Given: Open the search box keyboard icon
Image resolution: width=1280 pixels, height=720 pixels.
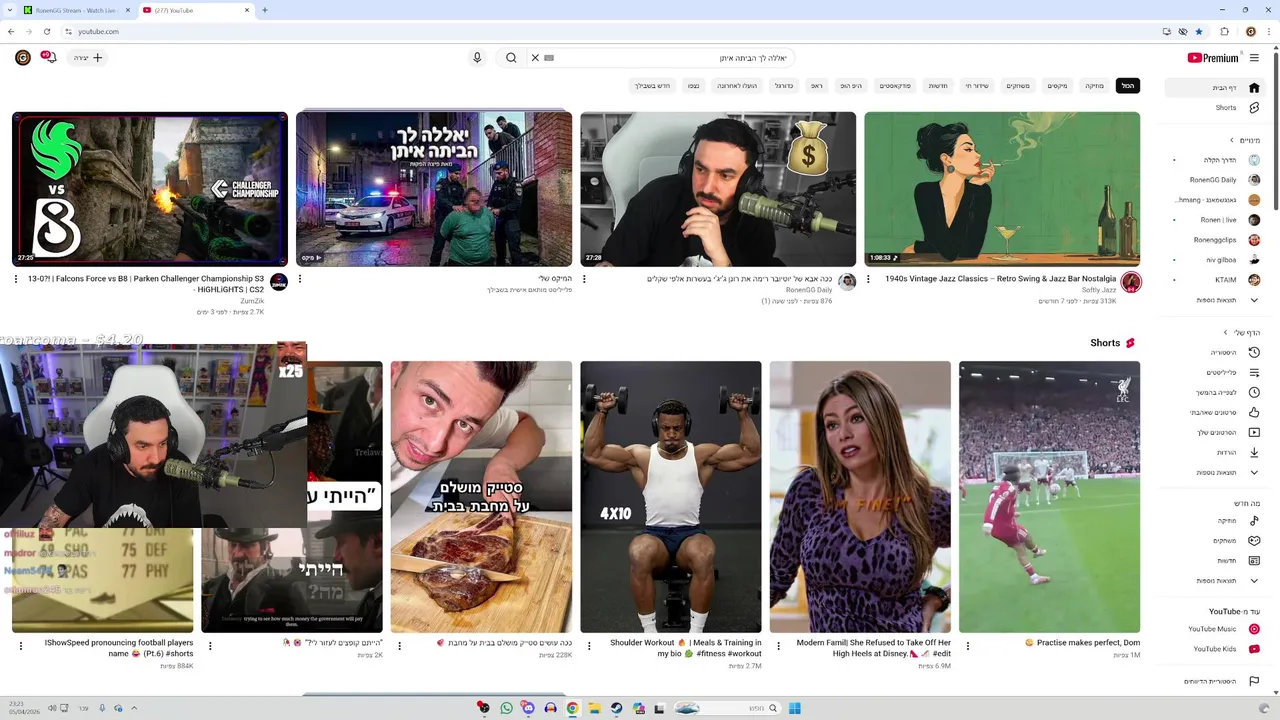Looking at the screenshot, I should click(549, 58).
